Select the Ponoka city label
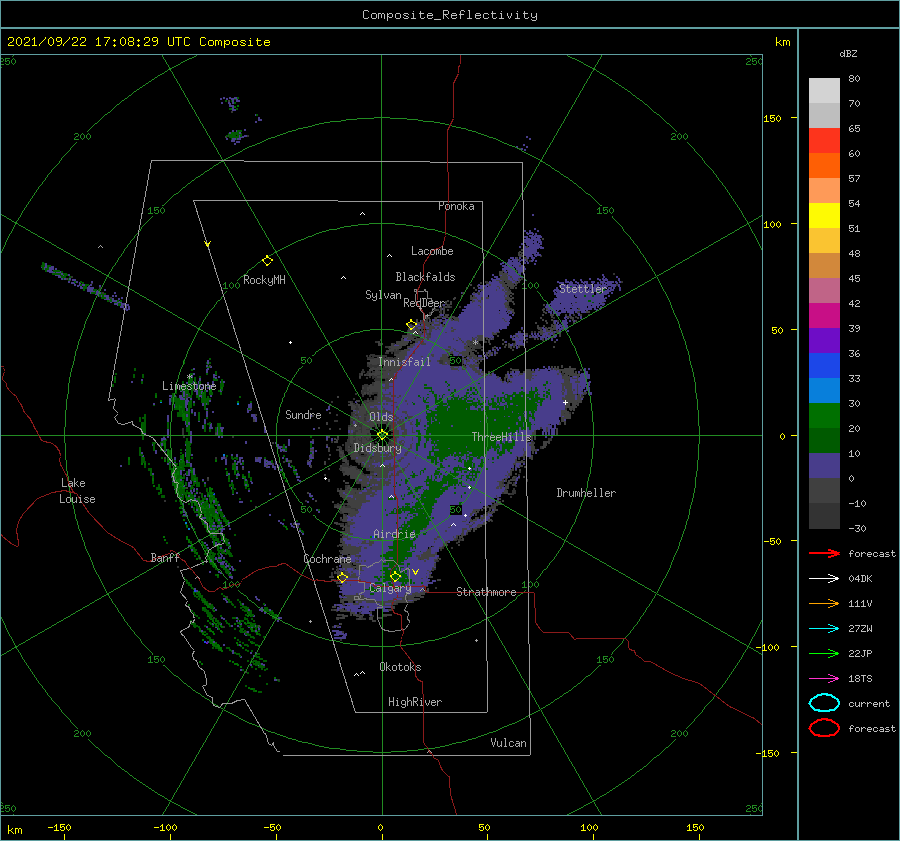The height and width of the screenshot is (841, 900). click(x=456, y=206)
